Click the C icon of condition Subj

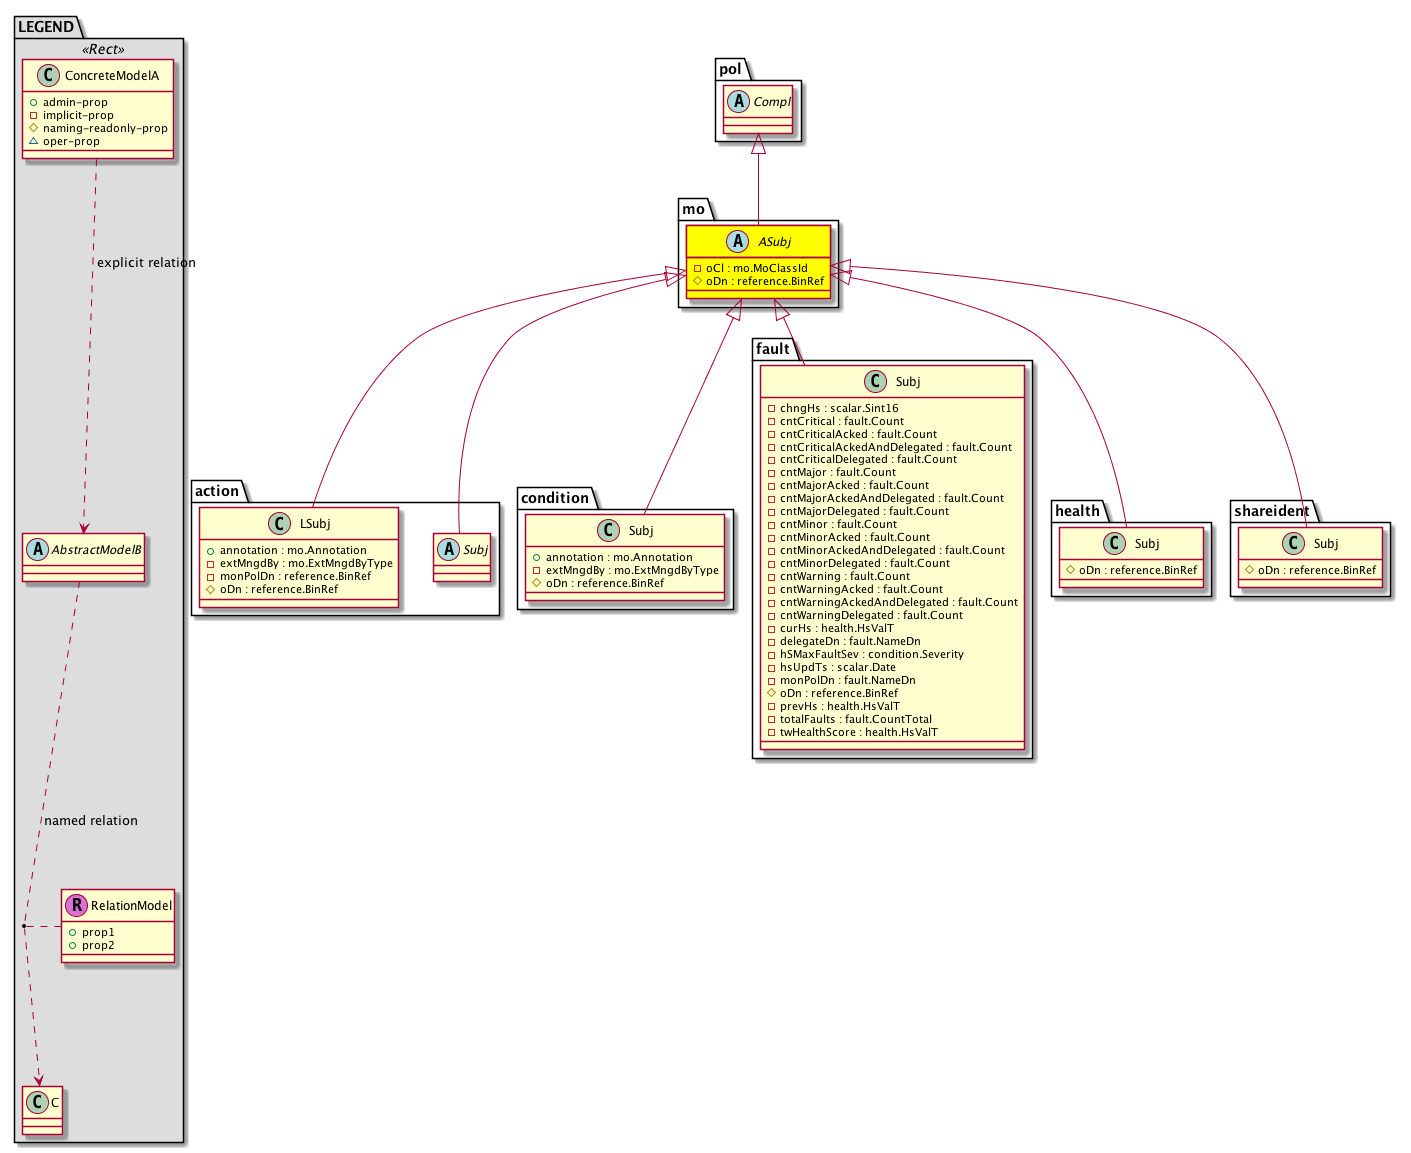pos(608,530)
